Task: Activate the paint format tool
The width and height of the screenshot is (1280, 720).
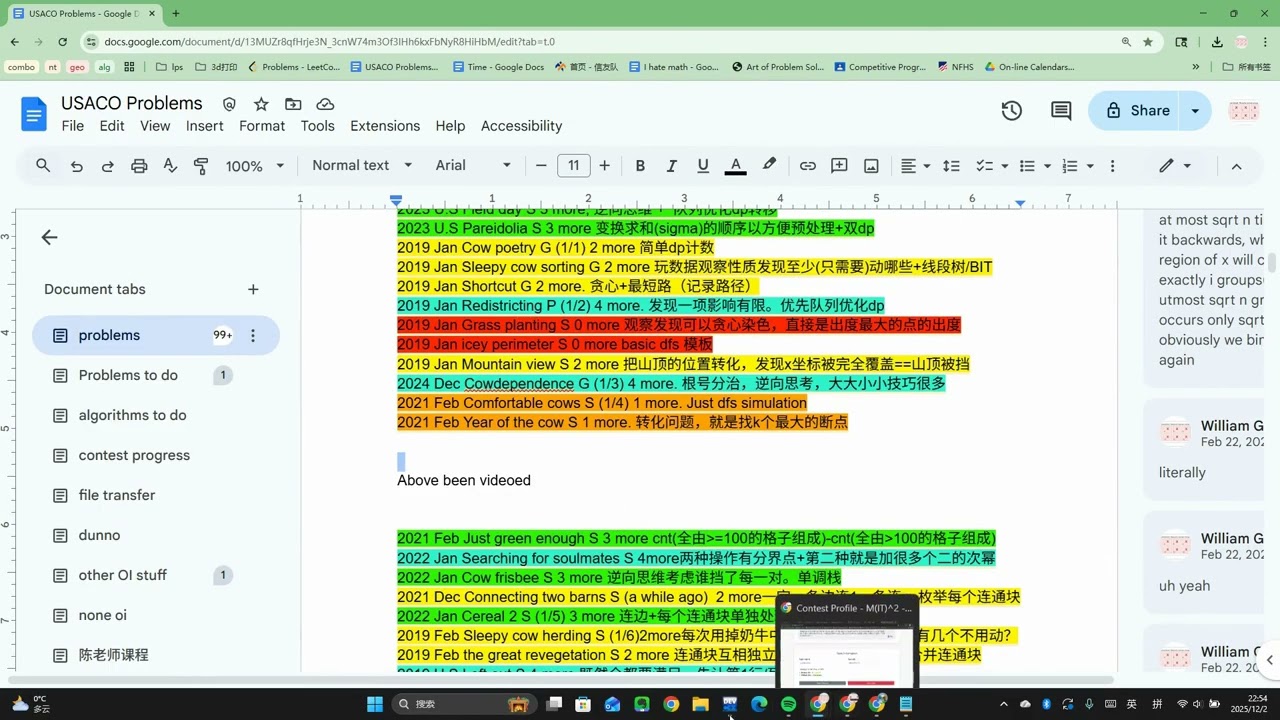Action: click(x=201, y=166)
